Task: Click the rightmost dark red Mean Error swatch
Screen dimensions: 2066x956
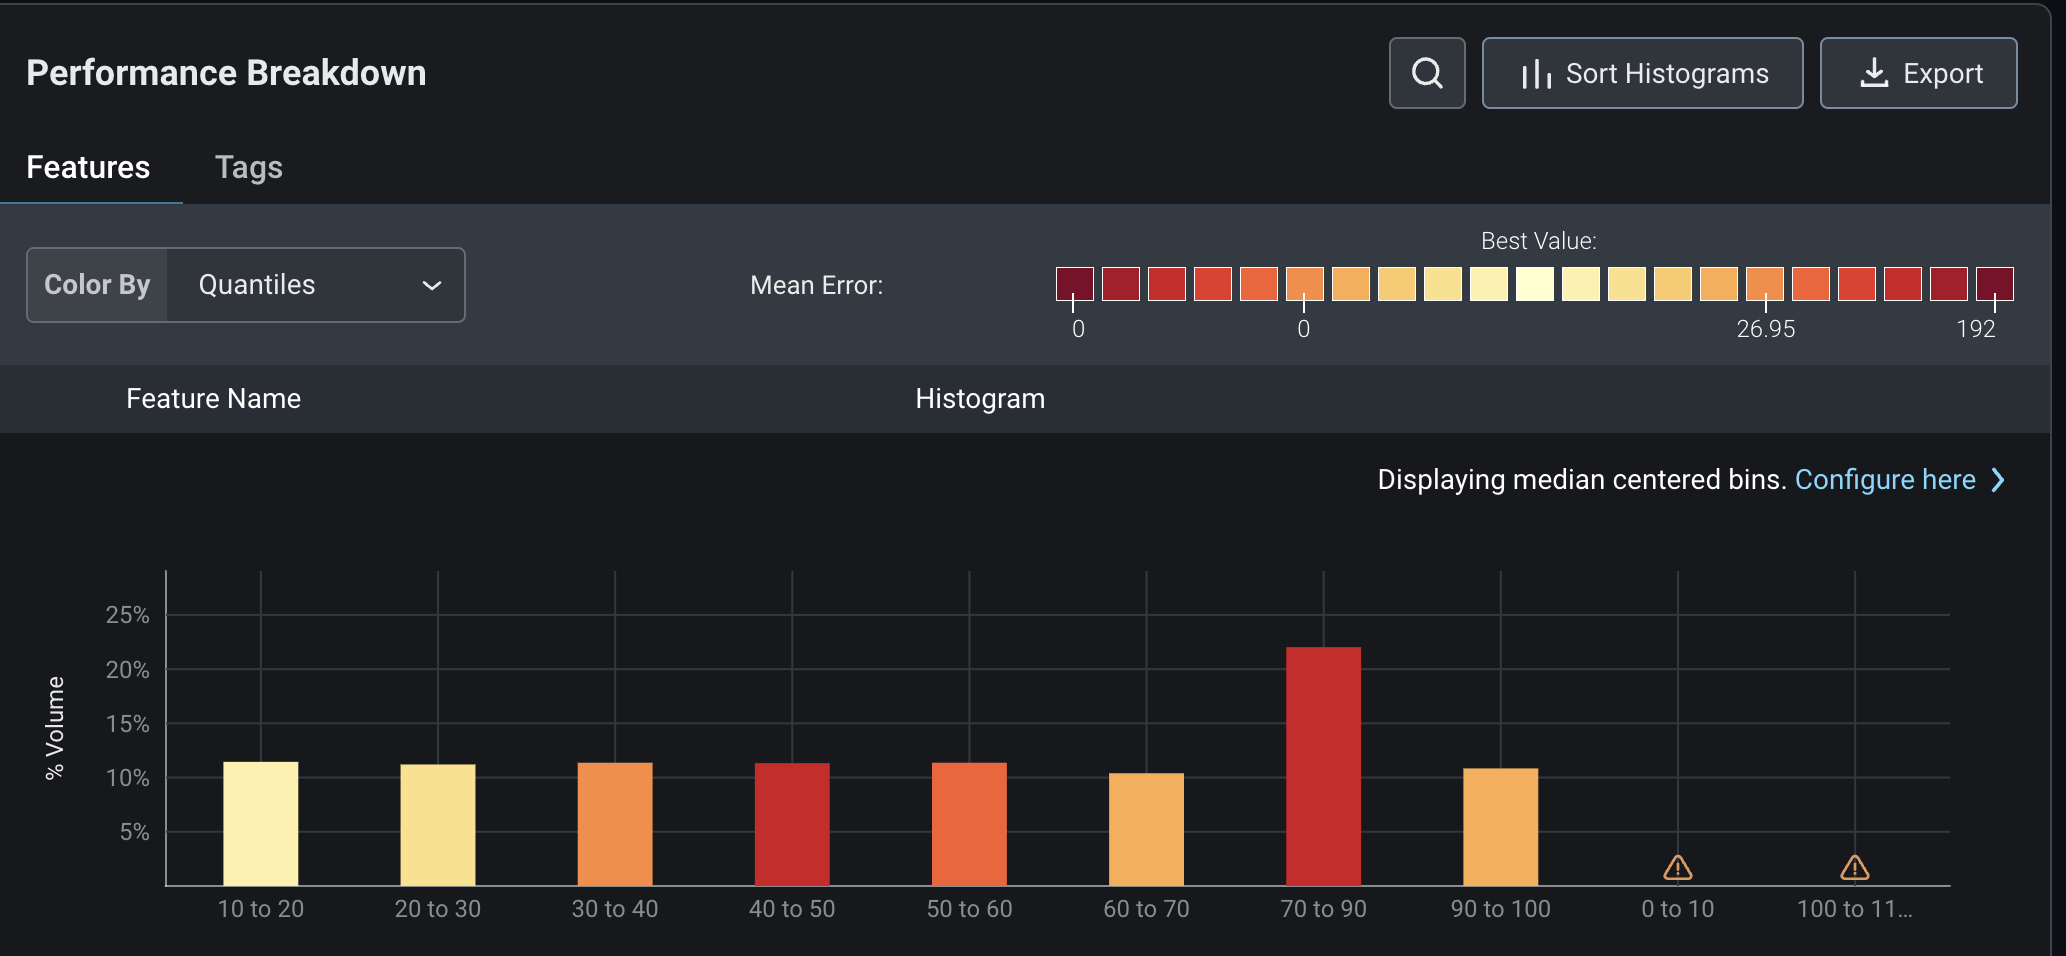Action: point(1995,284)
